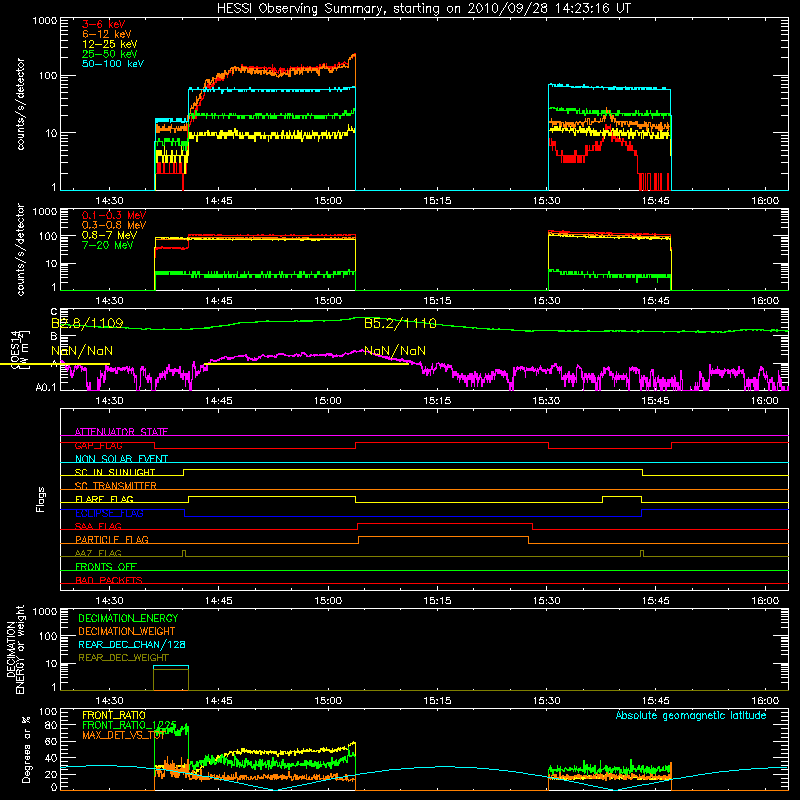Select the A0.1 tick on the GOES axis
800x800 pixels.
(x=46, y=388)
